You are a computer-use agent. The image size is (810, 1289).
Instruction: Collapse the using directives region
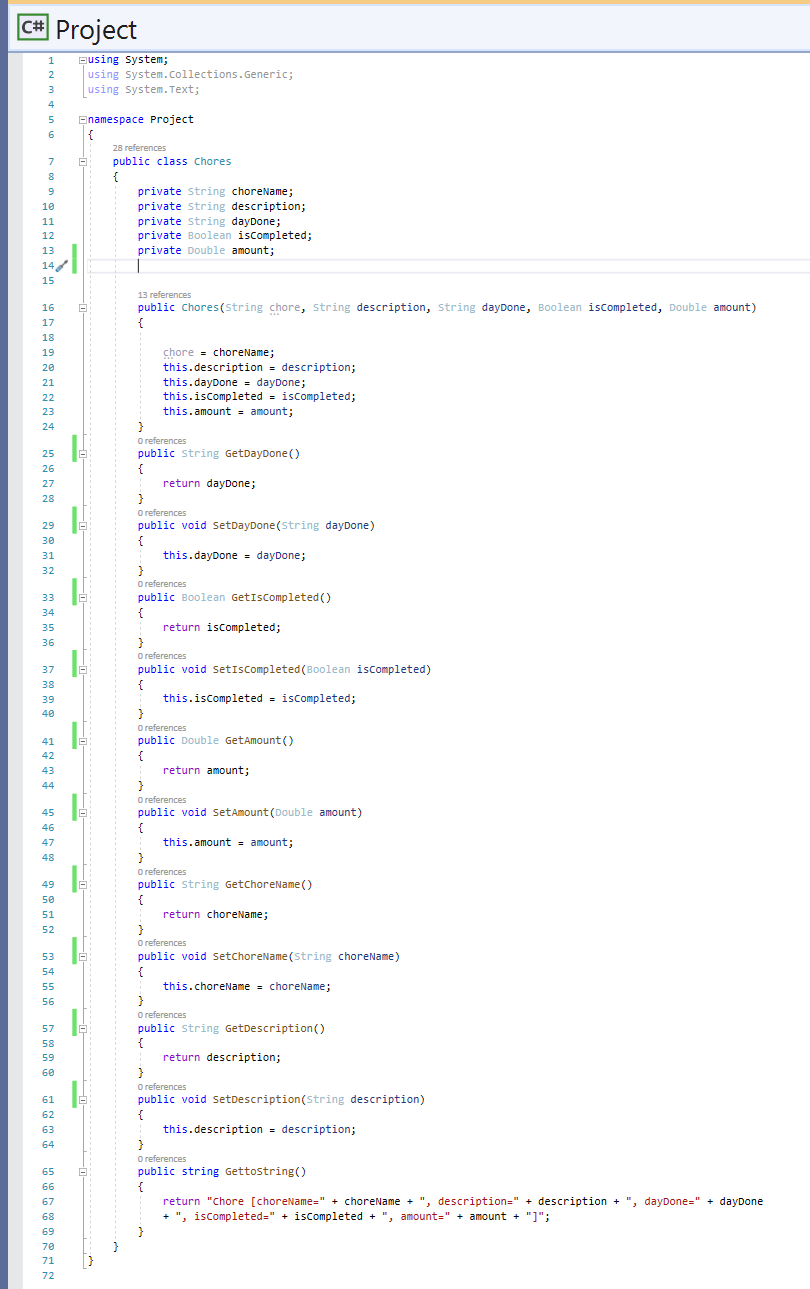(x=82, y=59)
